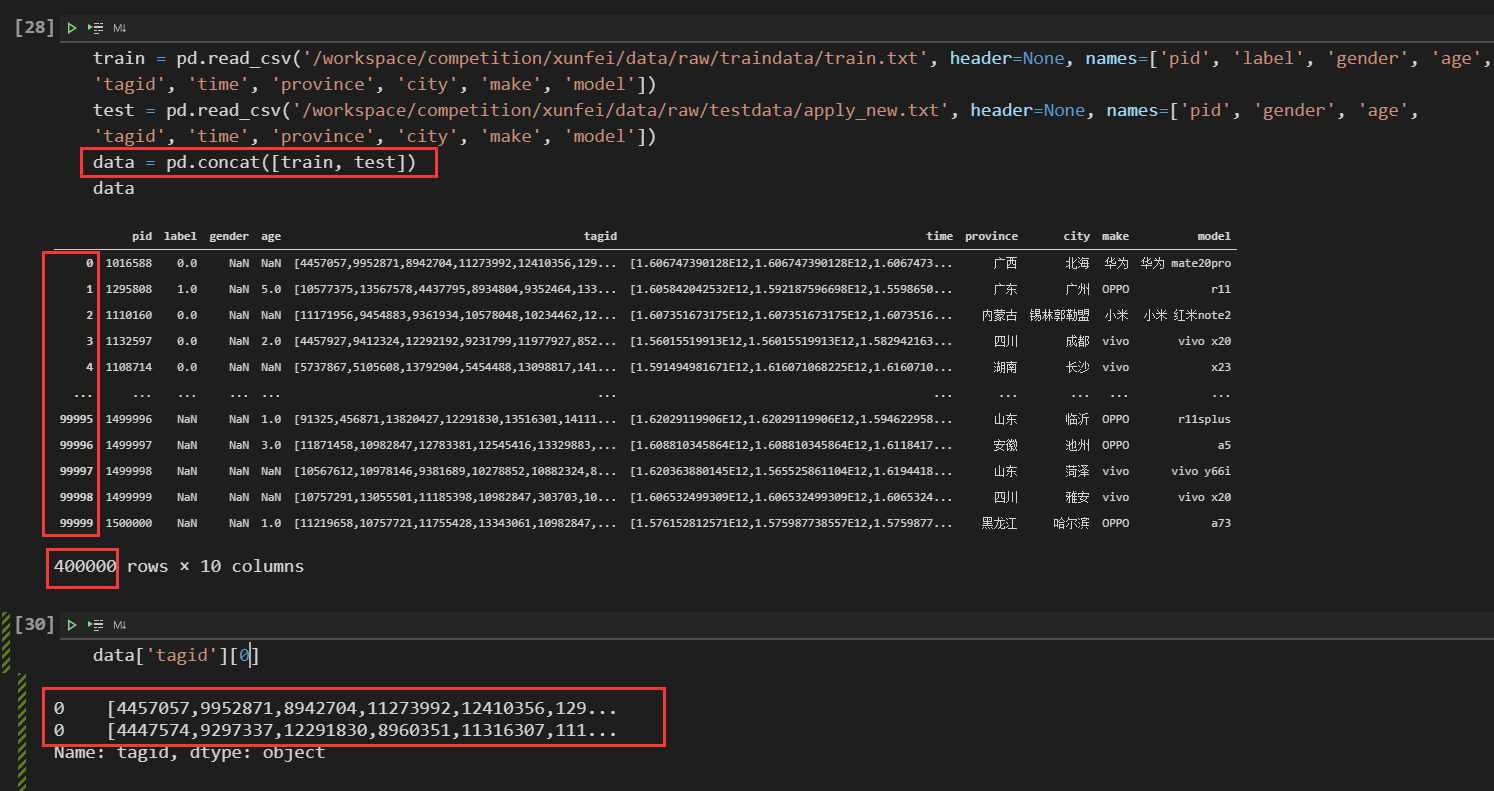Click city cell 广州

[1078, 289]
